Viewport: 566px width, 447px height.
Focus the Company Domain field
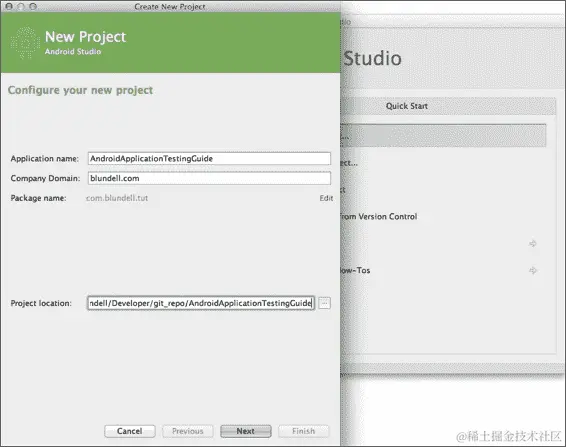209,178
